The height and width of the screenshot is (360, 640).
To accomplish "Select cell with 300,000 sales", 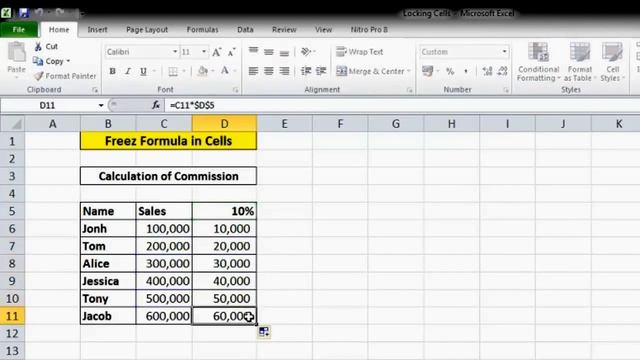I will [x=164, y=263].
